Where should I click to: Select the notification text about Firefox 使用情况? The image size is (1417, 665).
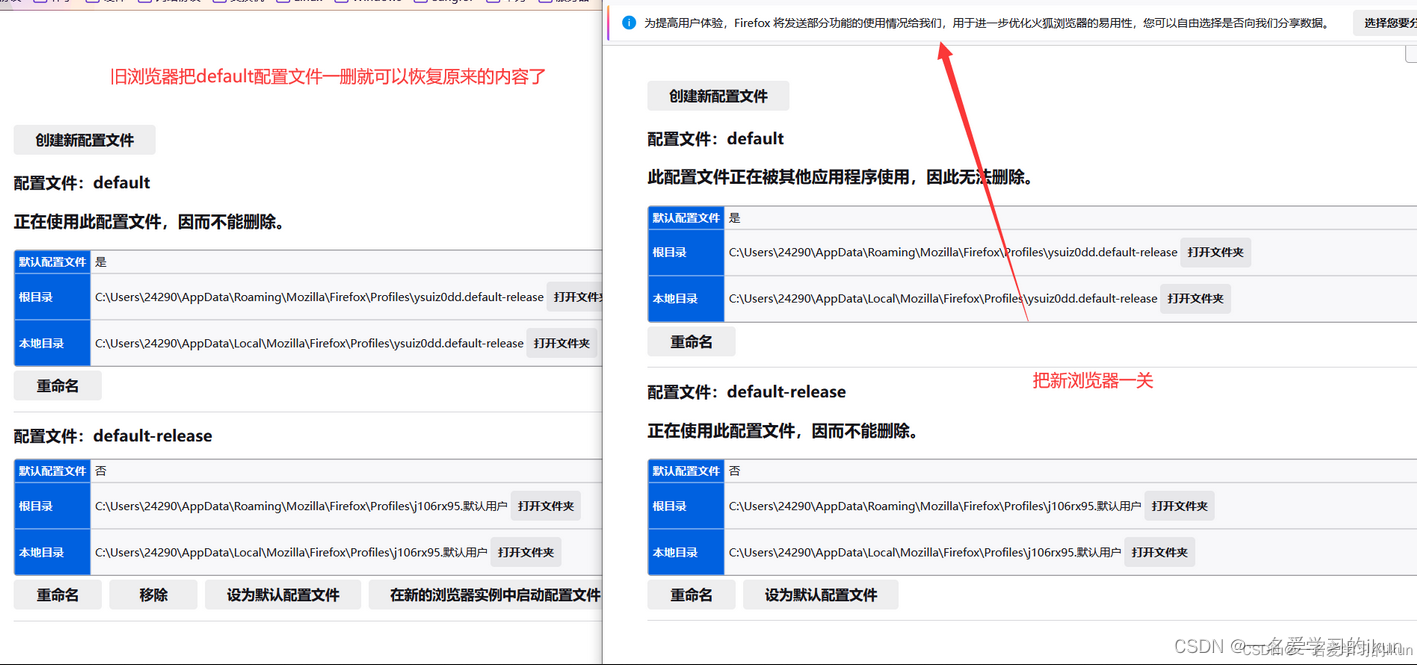coord(986,22)
